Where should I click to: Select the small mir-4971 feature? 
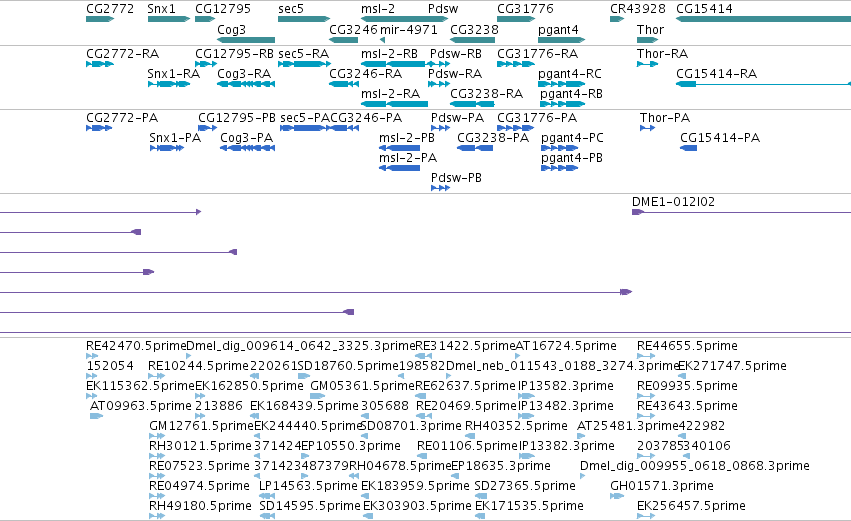(383, 40)
